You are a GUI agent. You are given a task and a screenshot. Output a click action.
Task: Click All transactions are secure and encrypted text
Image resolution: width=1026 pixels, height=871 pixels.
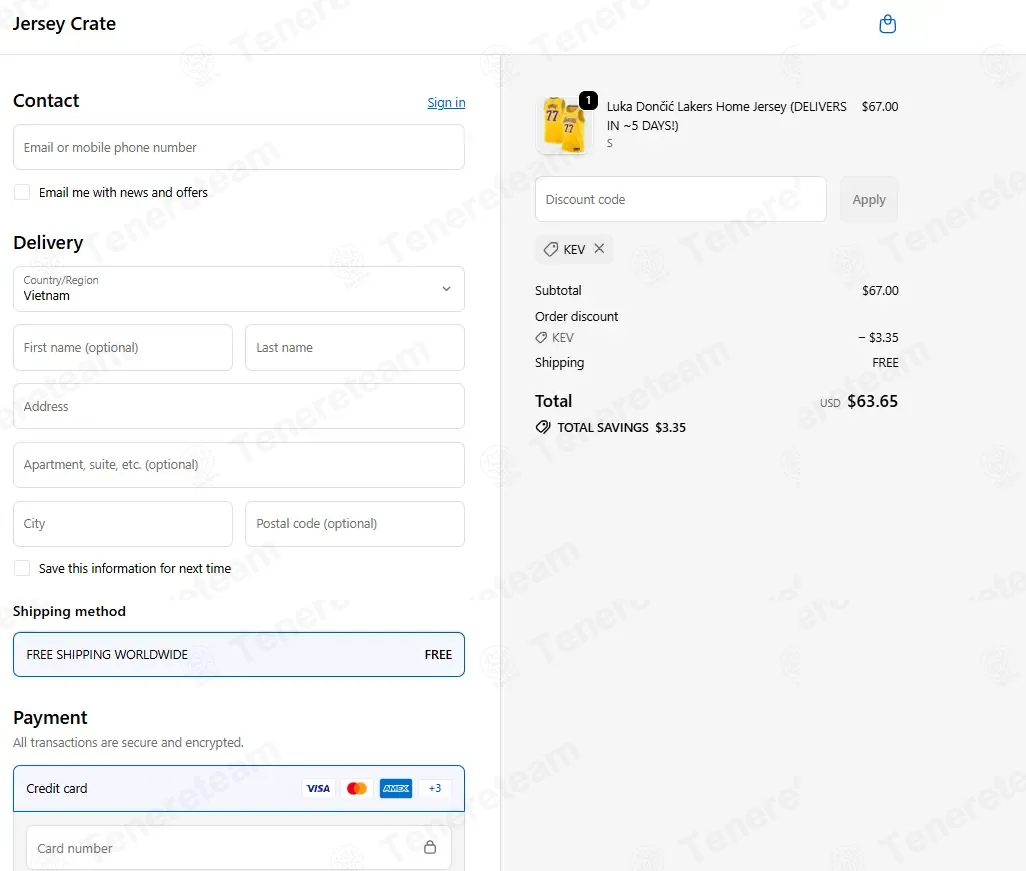tap(128, 743)
